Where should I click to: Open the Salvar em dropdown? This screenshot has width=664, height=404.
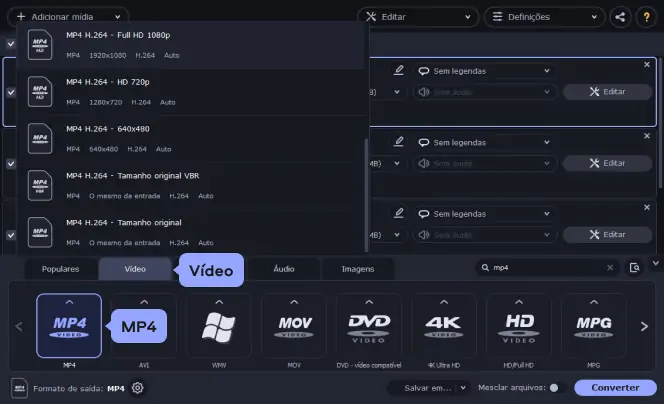(429, 388)
